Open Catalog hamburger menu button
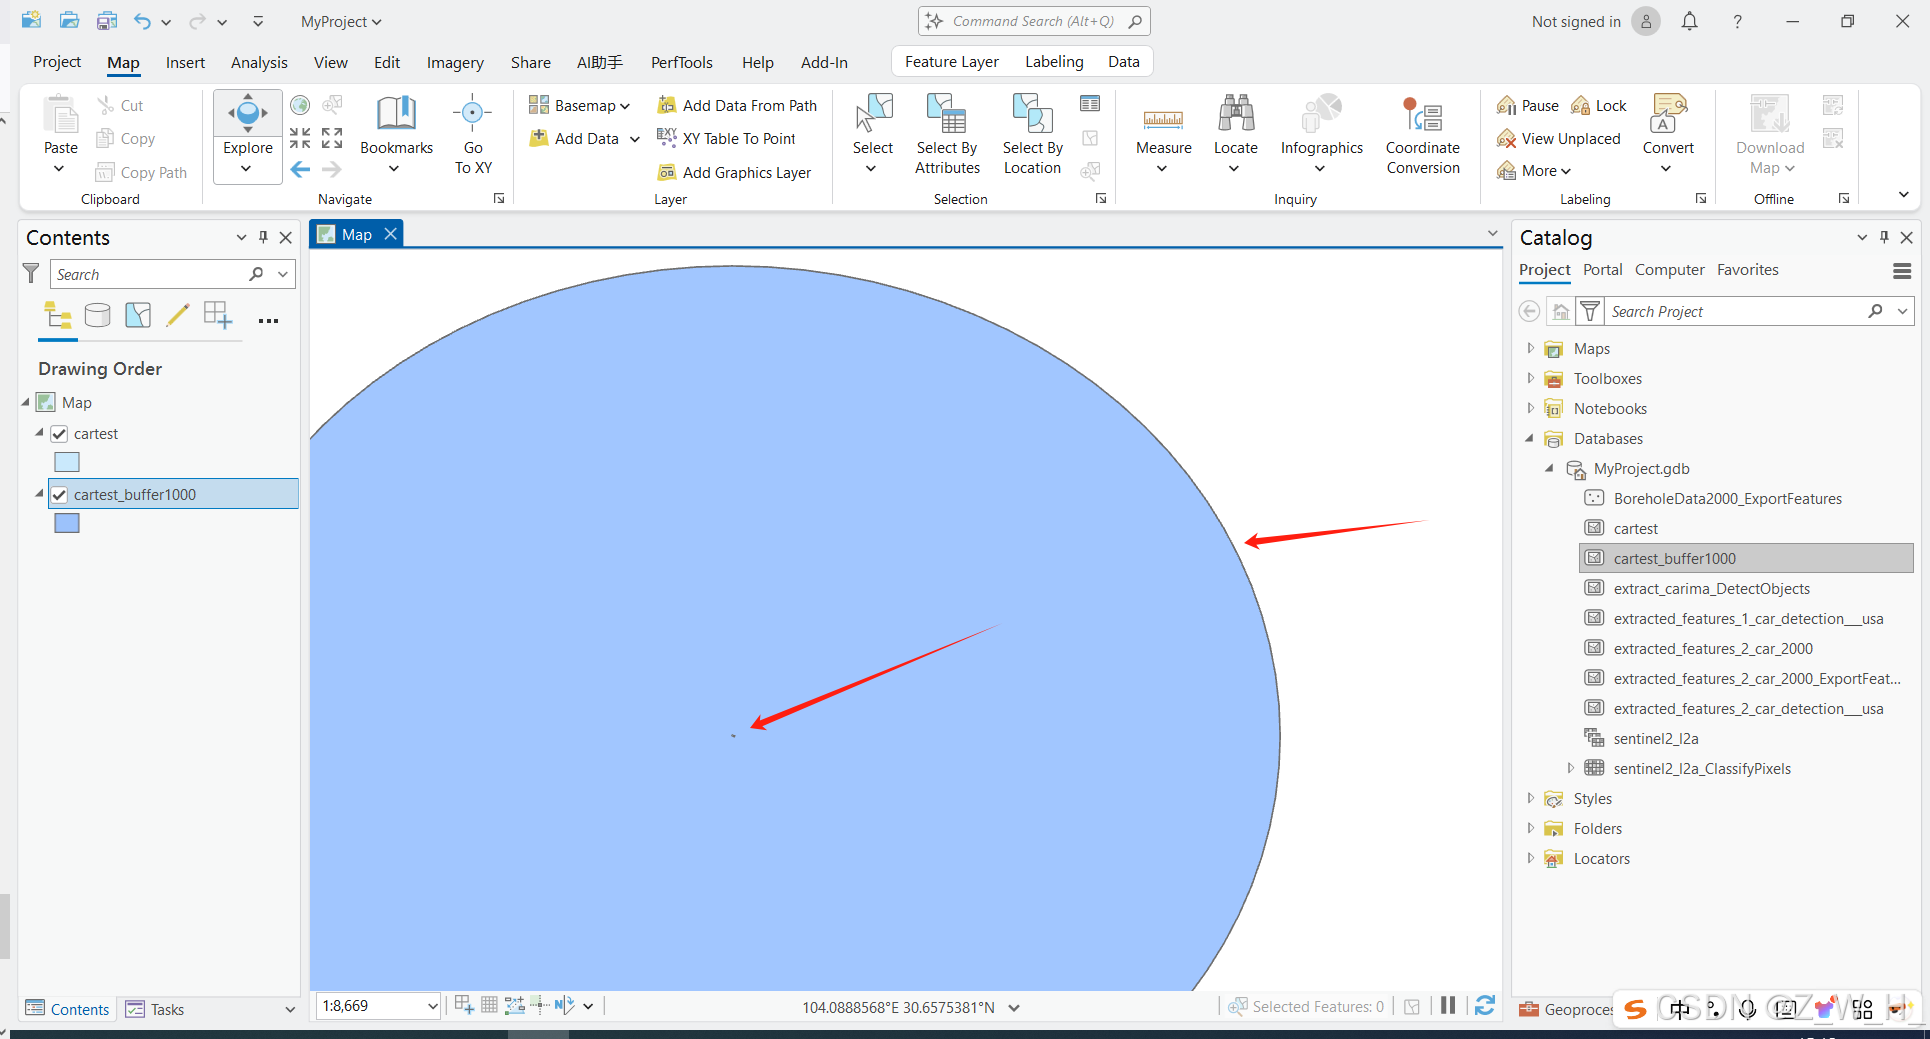Image resolution: width=1930 pixels, height=1039 pixels. pyautogui.click(x=1902, y=271)
